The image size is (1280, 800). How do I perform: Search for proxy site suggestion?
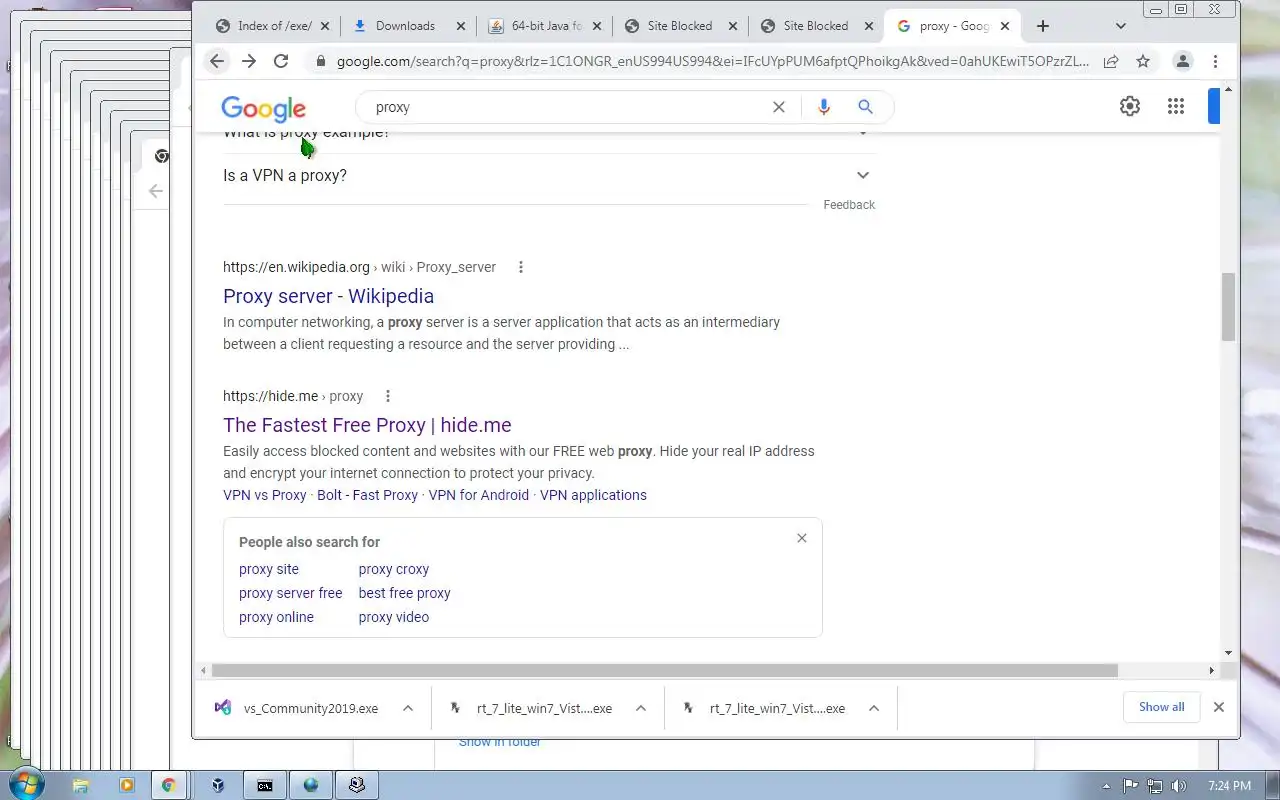click(269, 569)
